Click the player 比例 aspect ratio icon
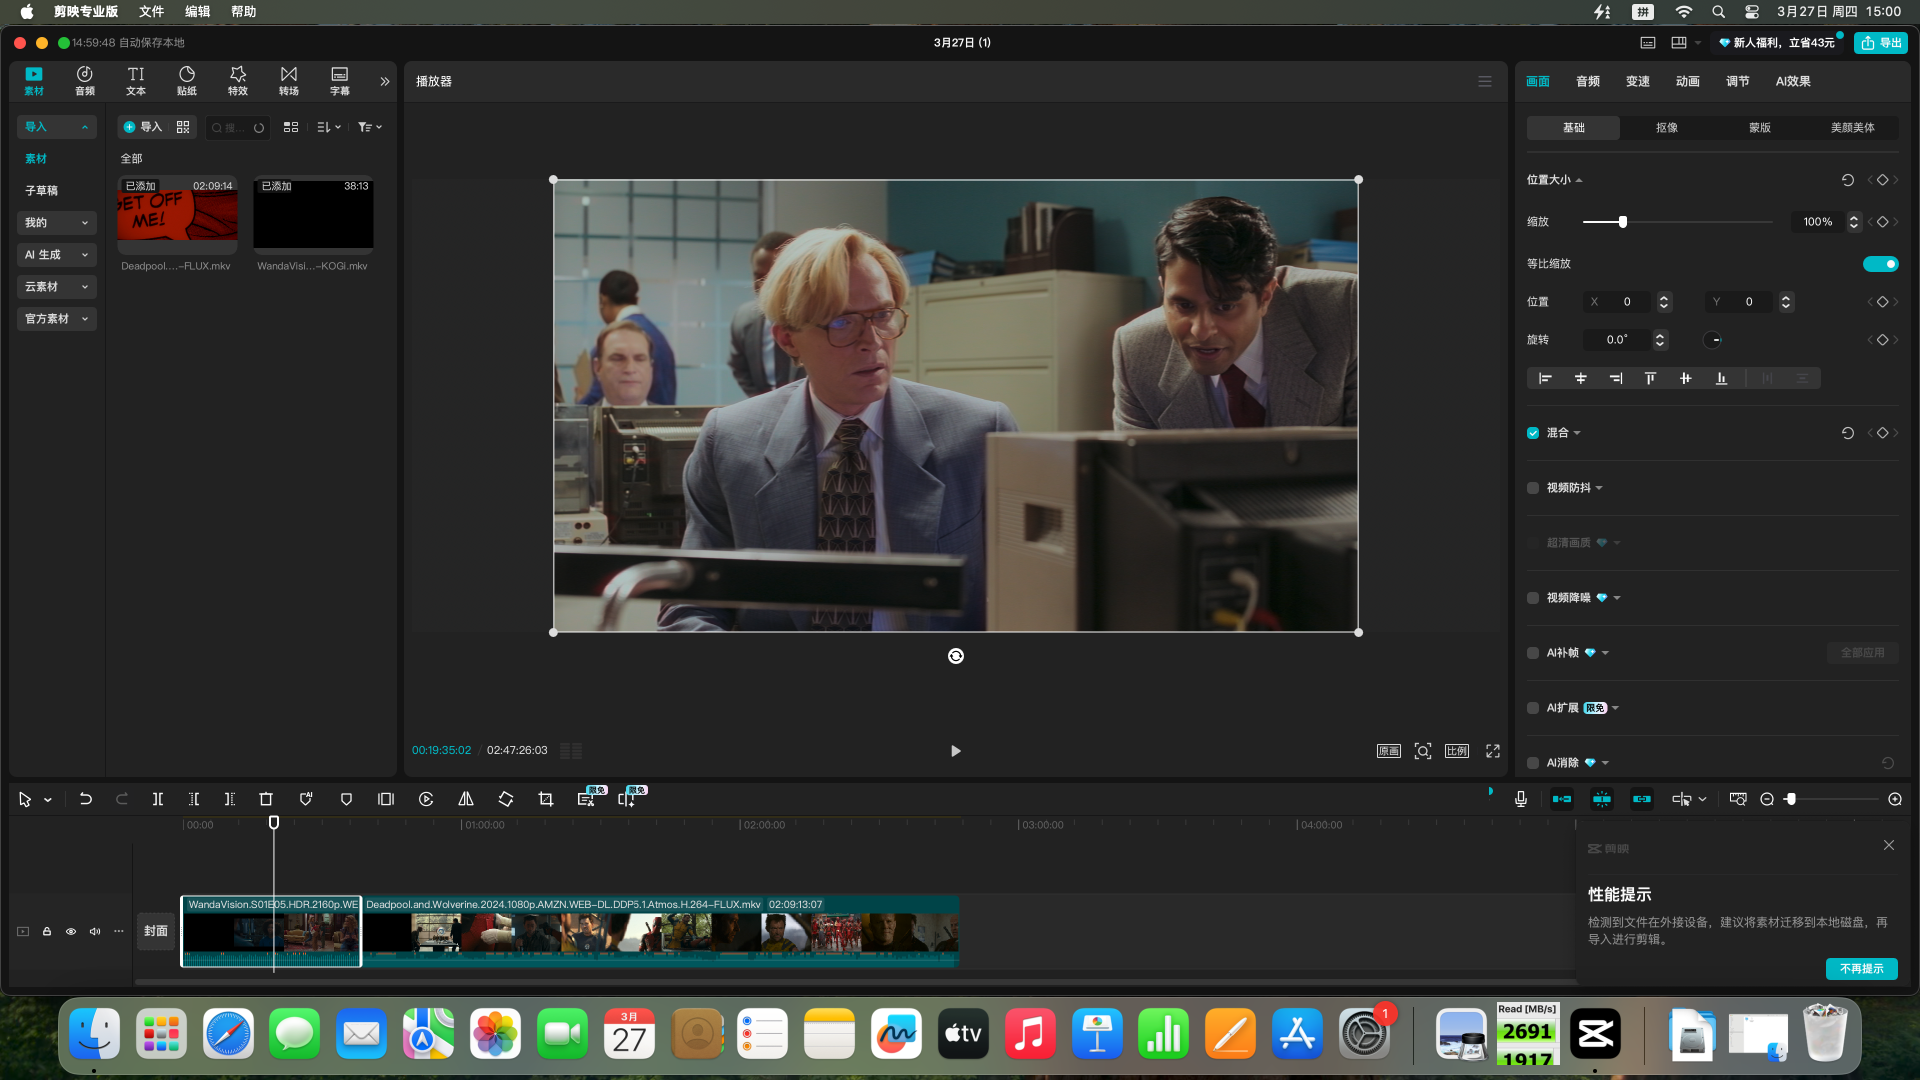The height and width of the screenshot is (1080, 1920). pos(1457,751)
